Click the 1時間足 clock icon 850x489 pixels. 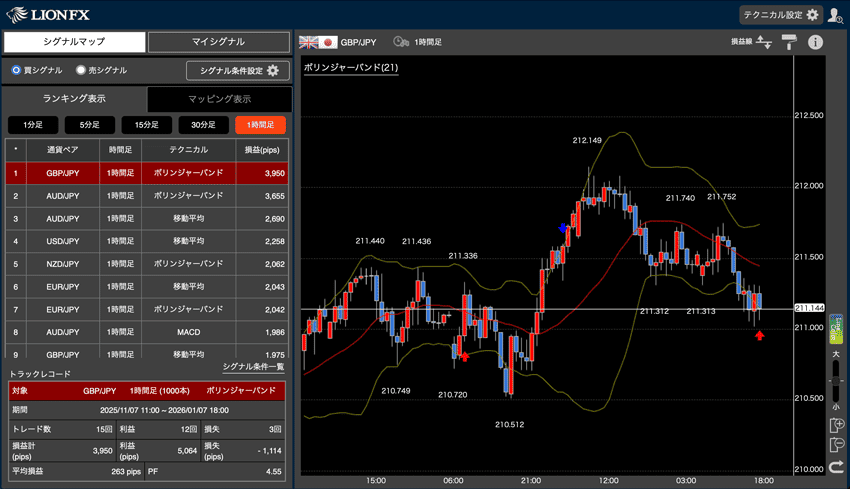tap(401, 42)
